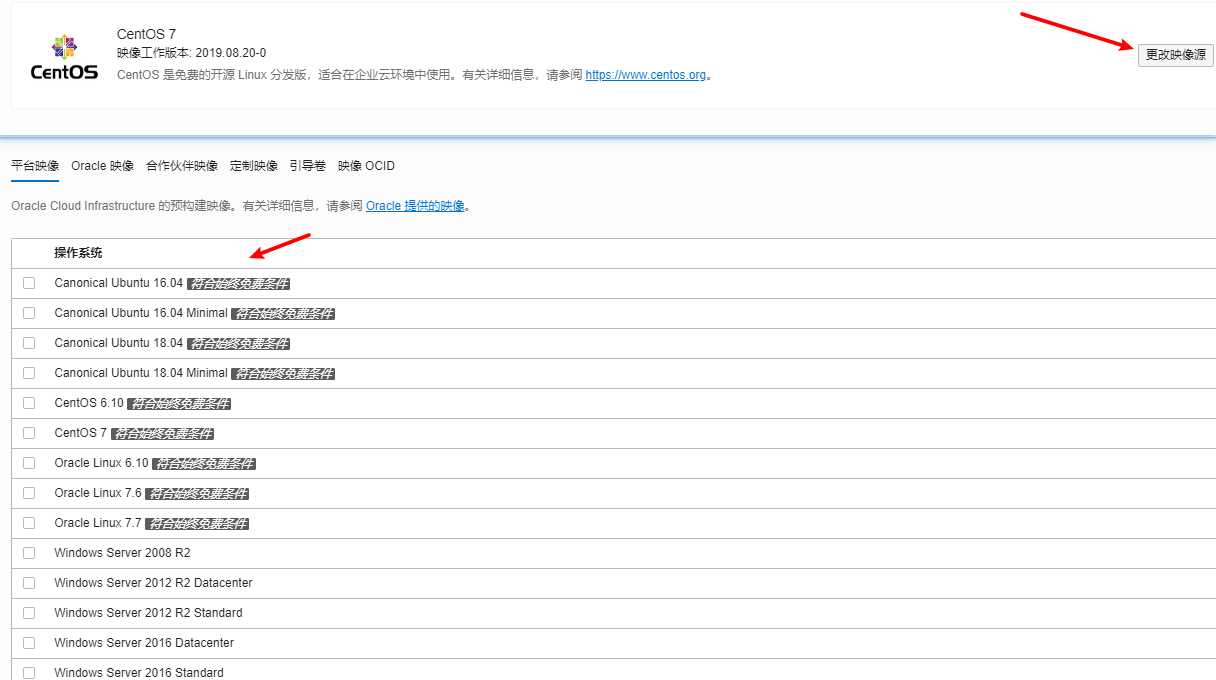Click the Windows Server 2012 R2 Datacenter name
Image resolution: width=1216 pixels, height=680 pixels.
[x=153, y=583]
